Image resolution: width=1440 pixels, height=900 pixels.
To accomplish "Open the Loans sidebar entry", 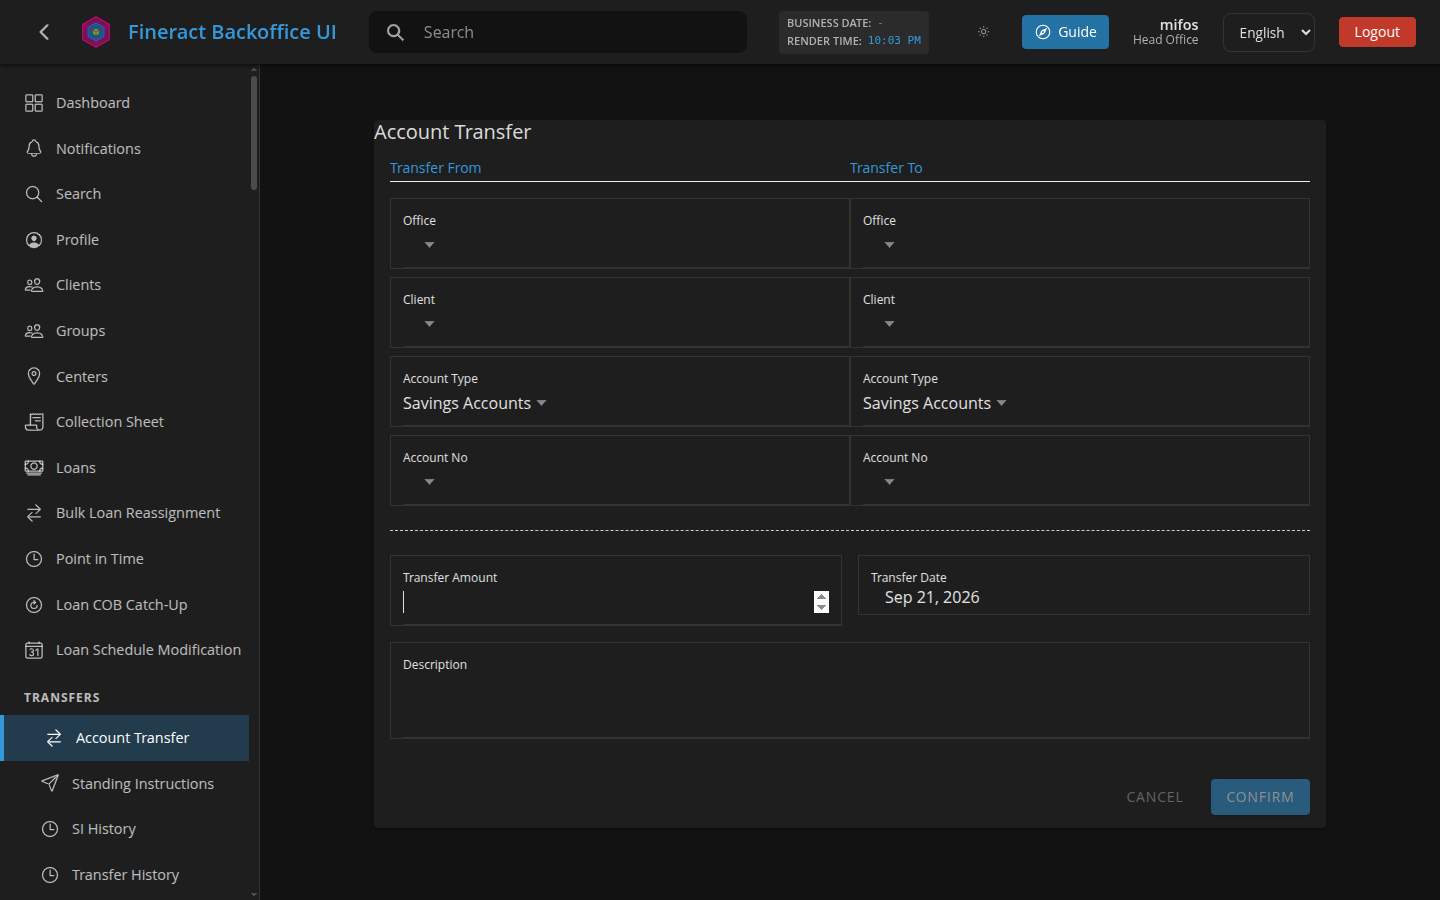I will click(125, 467).
